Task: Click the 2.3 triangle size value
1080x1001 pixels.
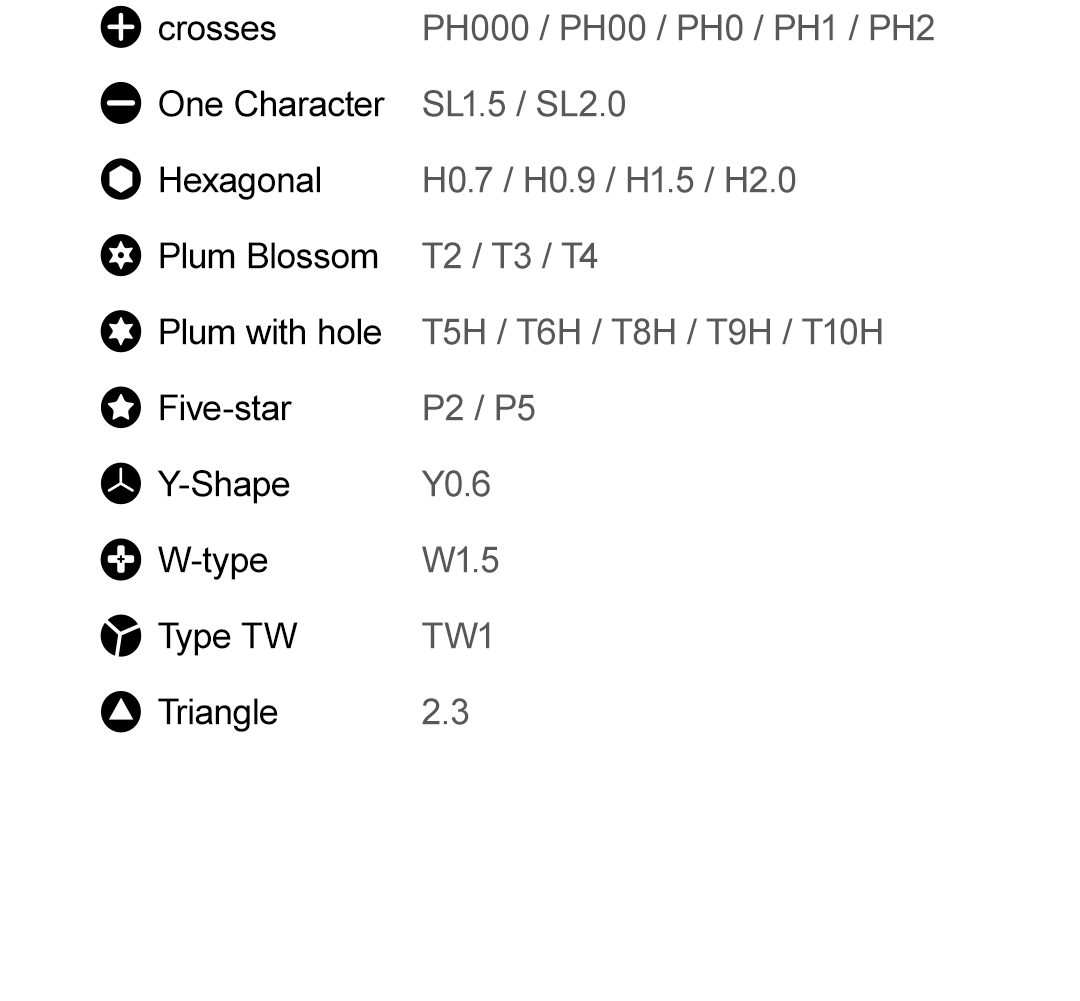Action: [x=445, y=713]
